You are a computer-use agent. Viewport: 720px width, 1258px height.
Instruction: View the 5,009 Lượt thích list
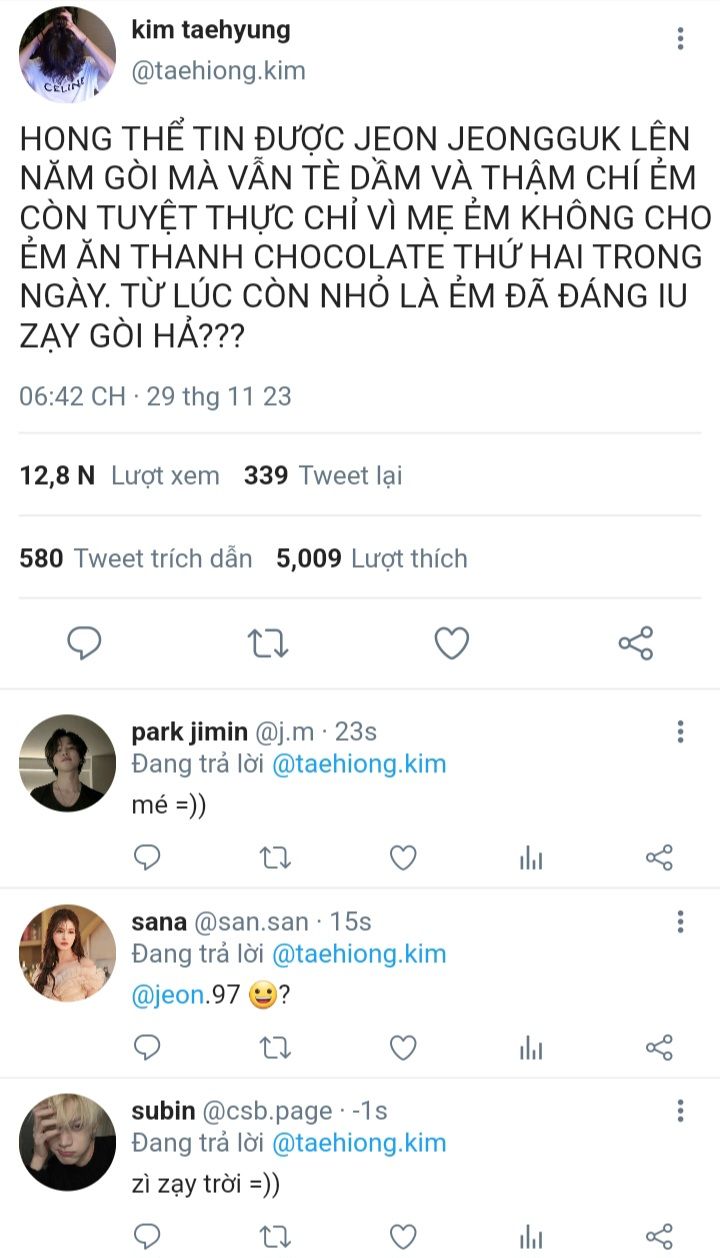click(x=372, y=558)
